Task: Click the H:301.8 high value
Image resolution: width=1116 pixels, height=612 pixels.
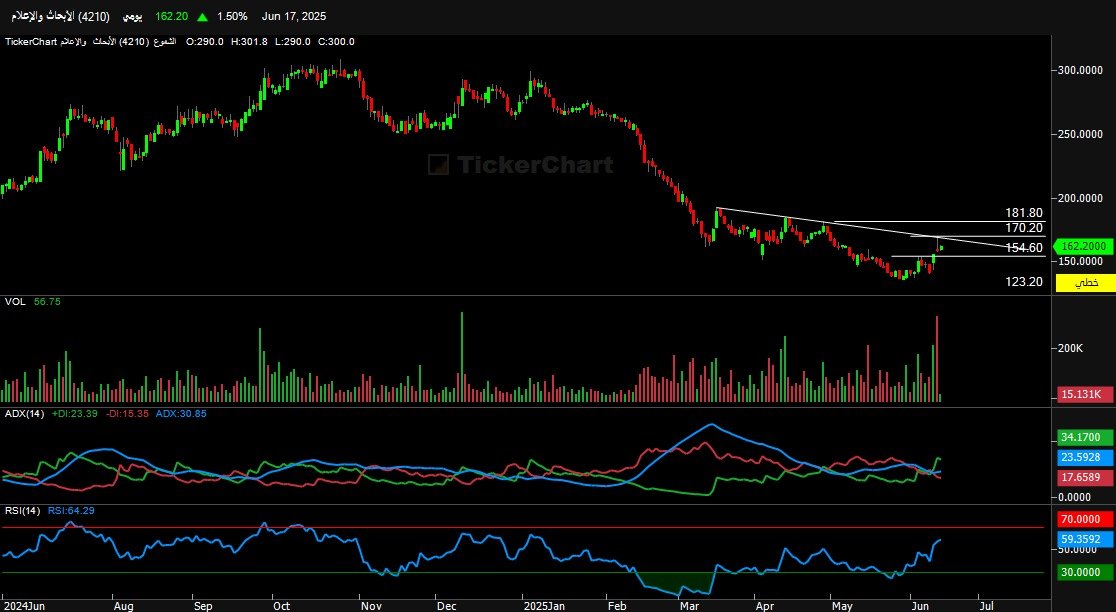Action: click(x=248, y=42)
